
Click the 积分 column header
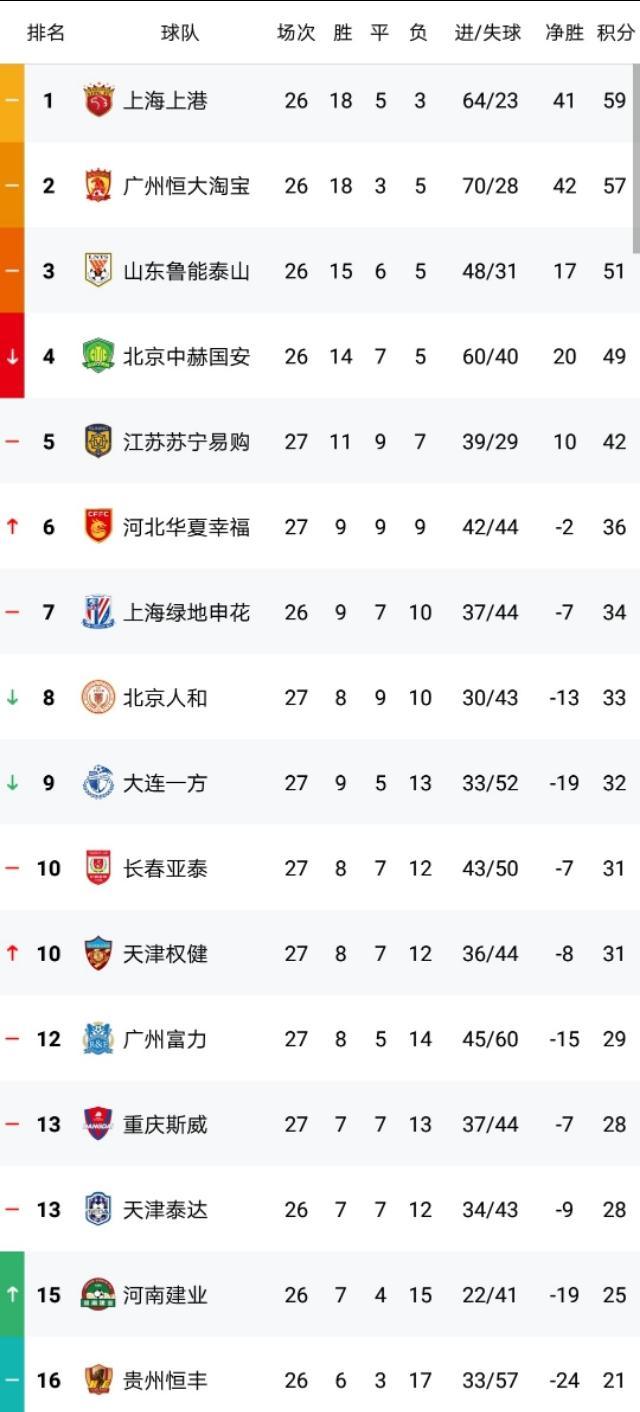616,33
